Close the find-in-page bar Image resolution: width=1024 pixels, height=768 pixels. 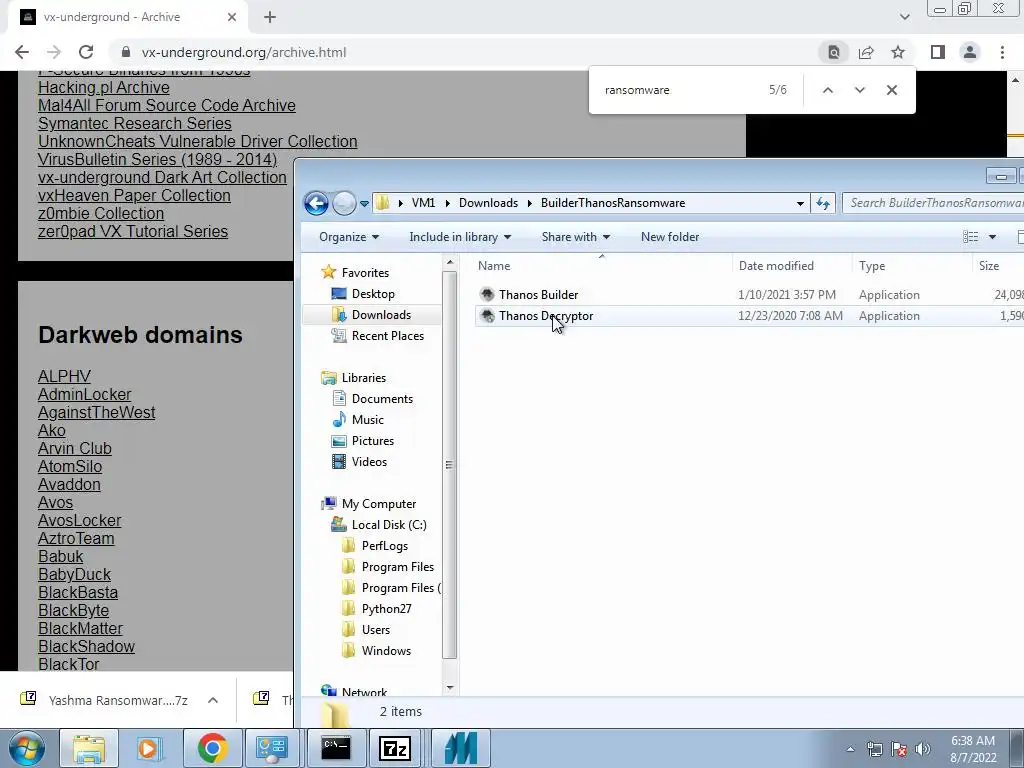(x=891, y=90)
